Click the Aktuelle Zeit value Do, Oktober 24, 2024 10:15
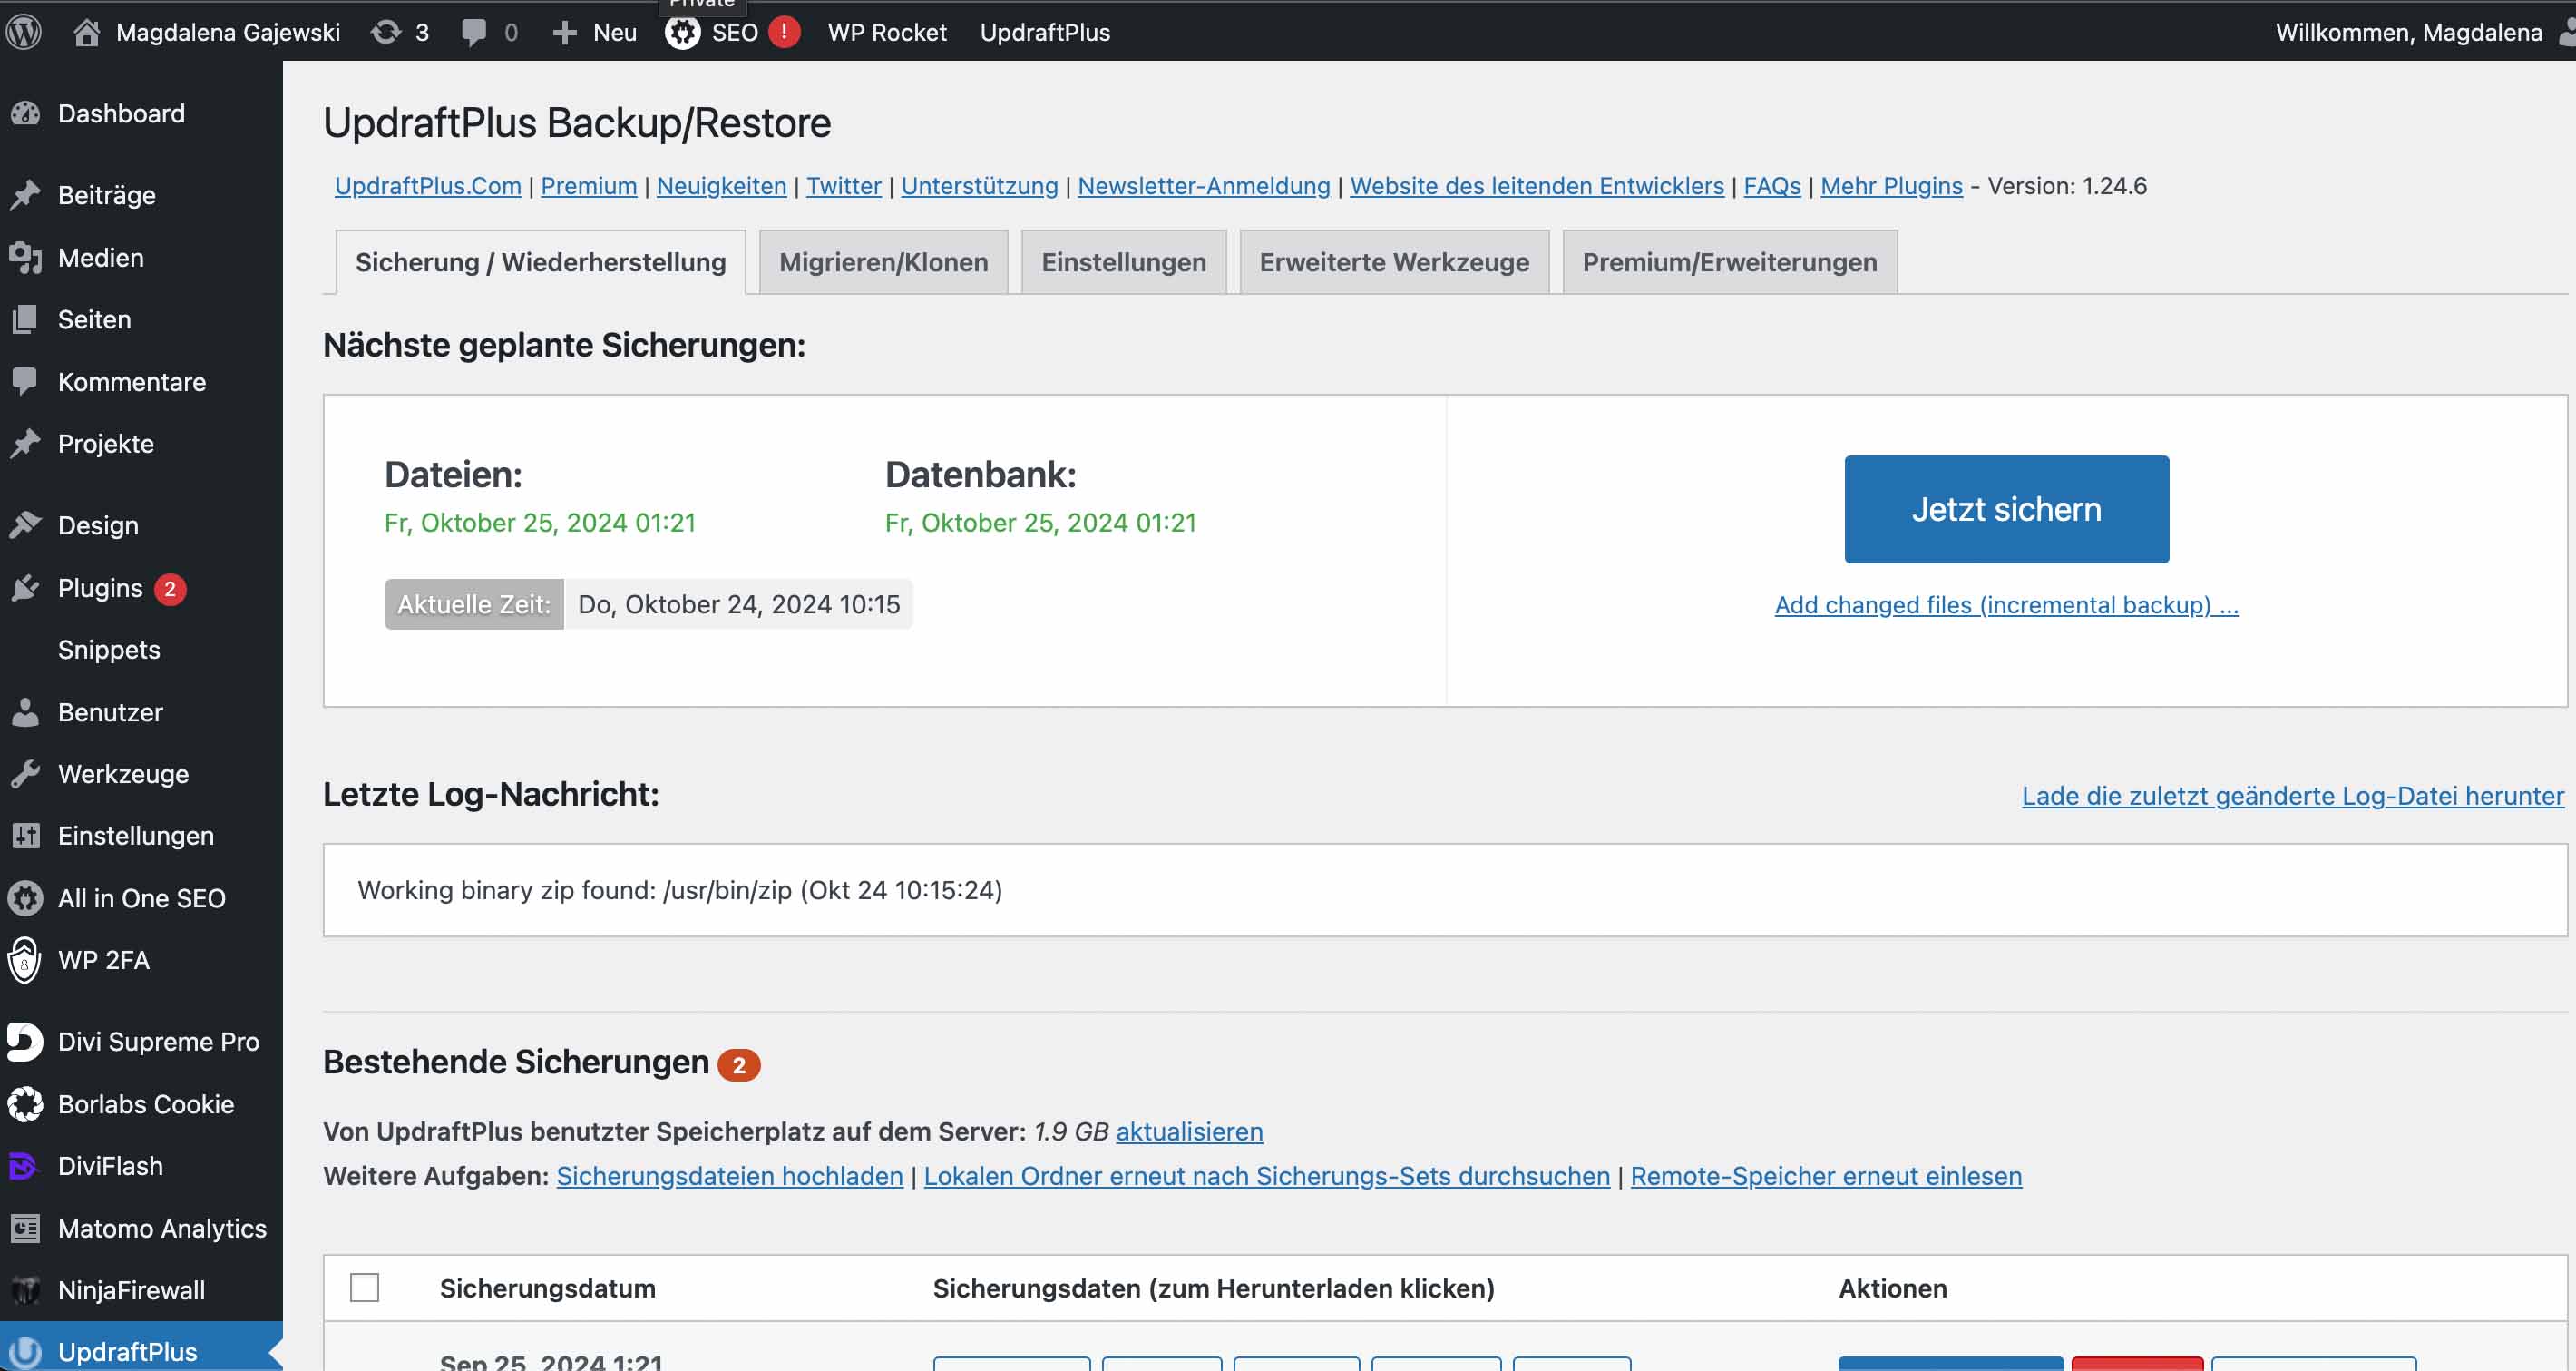 point(739,604)
